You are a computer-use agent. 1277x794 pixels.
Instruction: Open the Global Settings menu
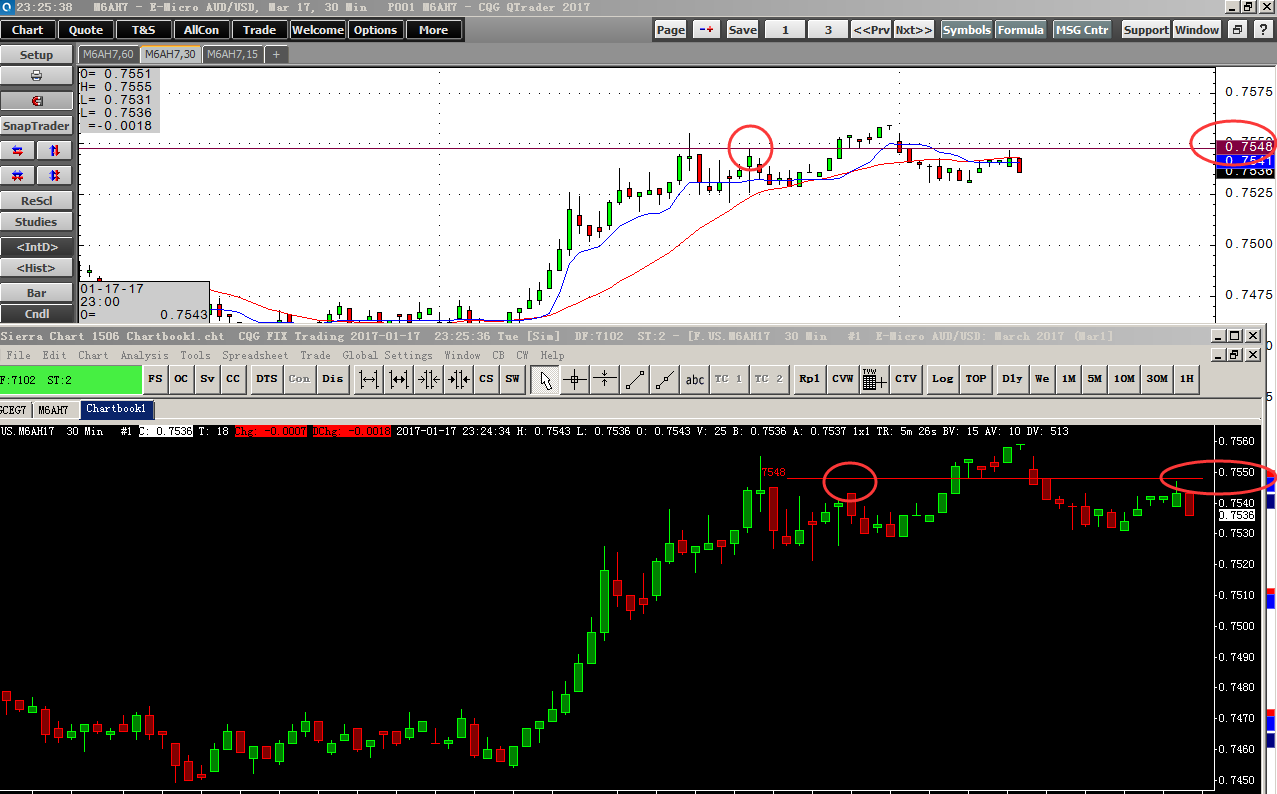coord(387,355)
